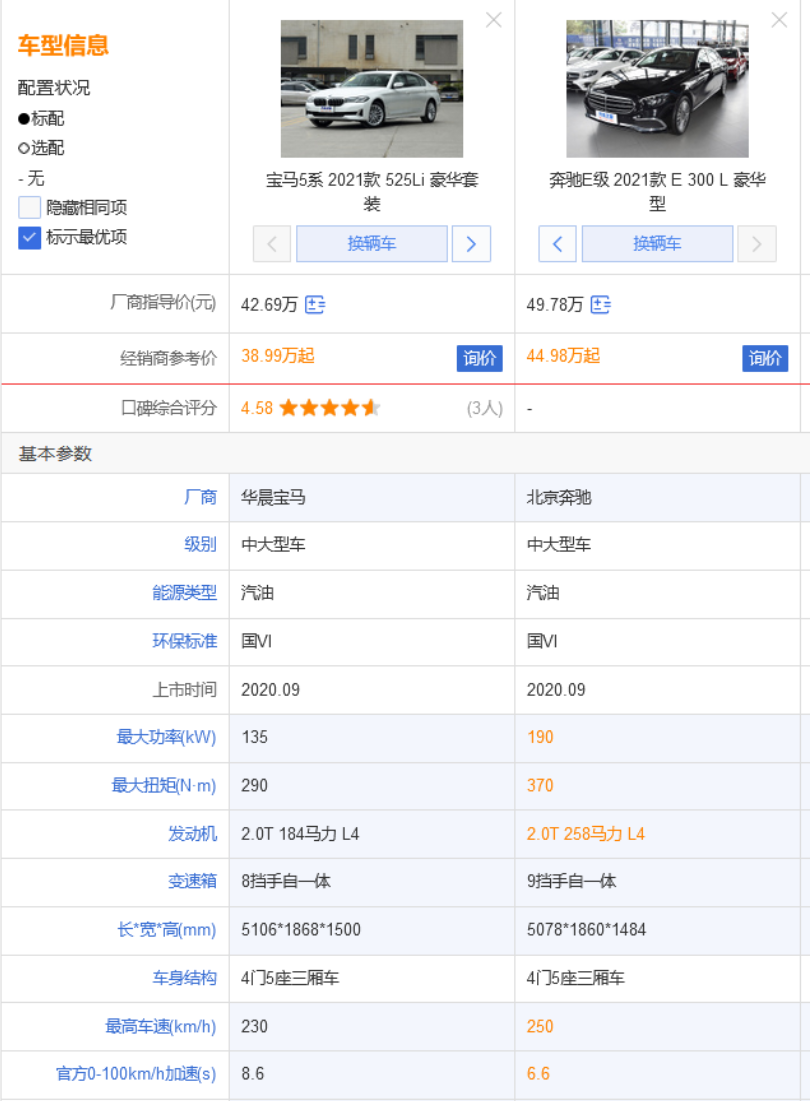The height and width of the screenshot is (1101, 810).
Task: Click the highlighted 250 top speed value
Action: tap(540, 1027)
